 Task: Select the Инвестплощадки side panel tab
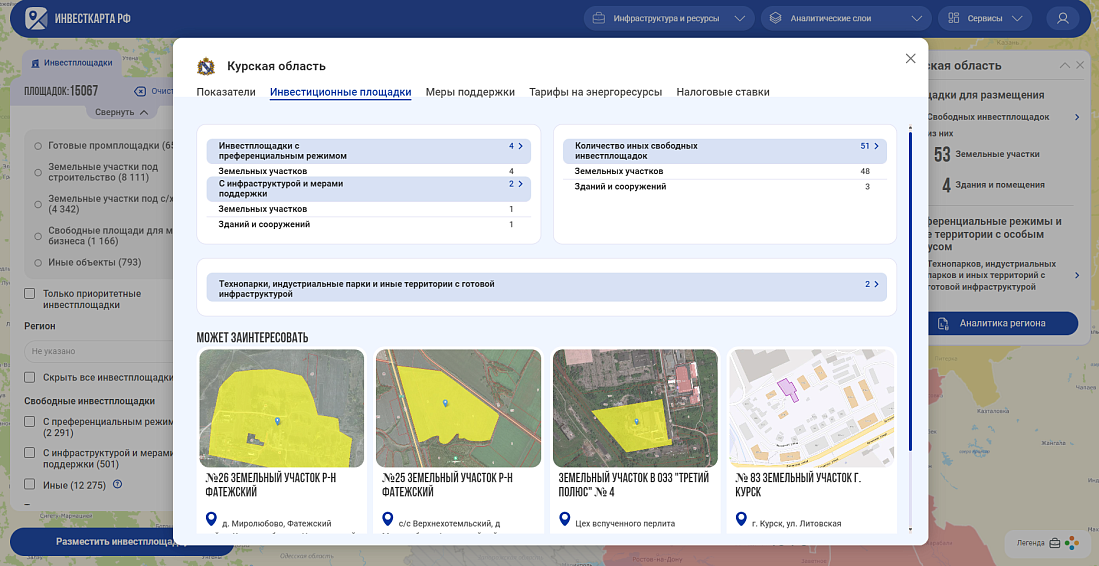click(72, 63)
